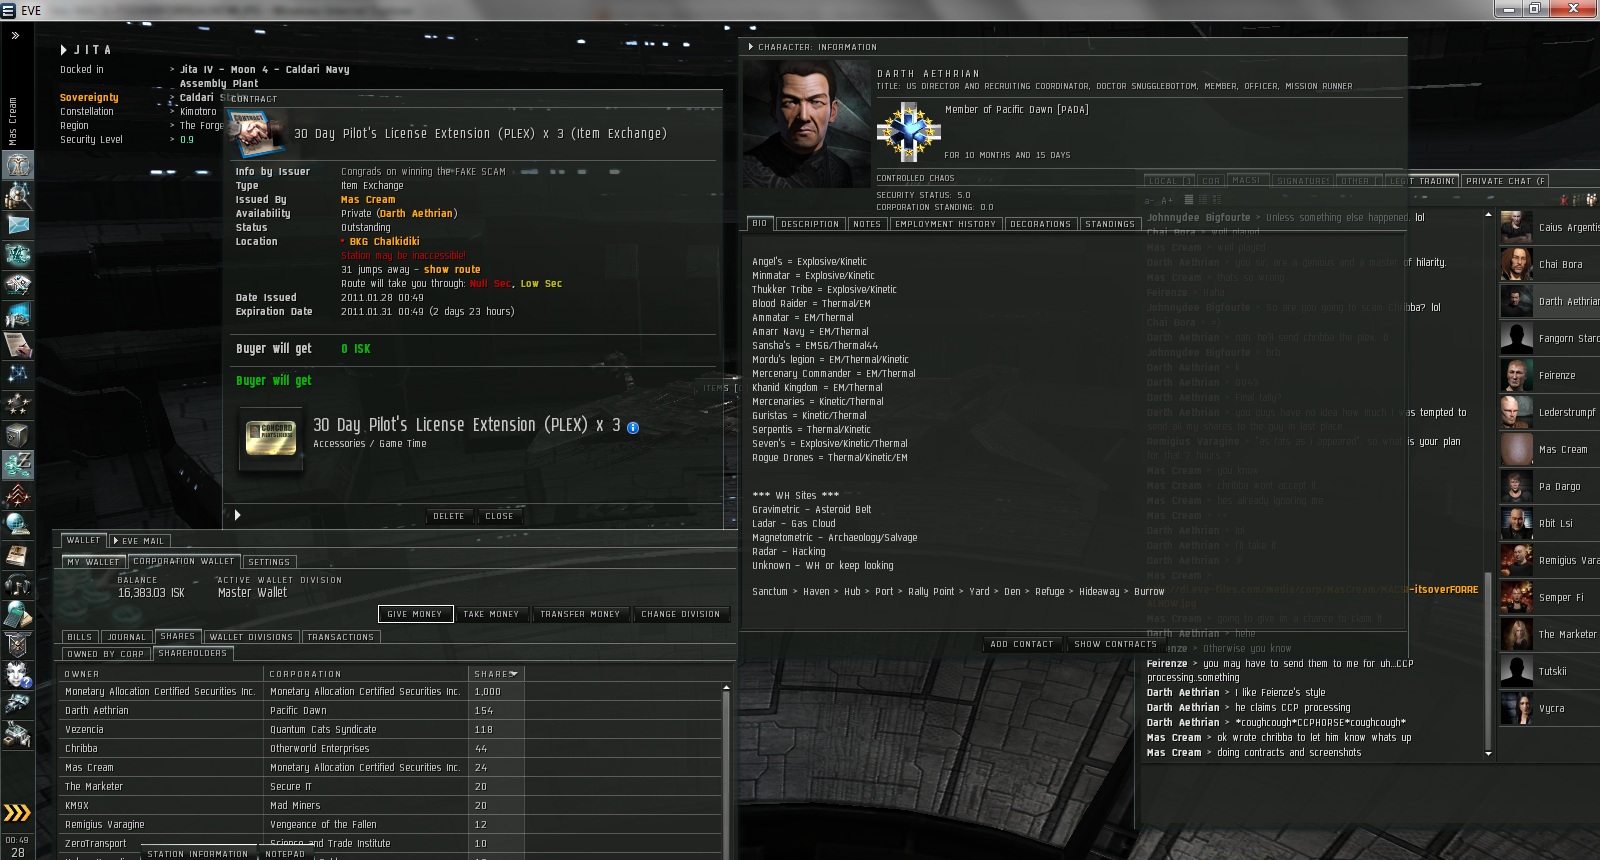Click the info icon beside PLEX x 3
The height and width of the screenshot is (860, 1600).
pyautogui.click(x=633, y=427)
